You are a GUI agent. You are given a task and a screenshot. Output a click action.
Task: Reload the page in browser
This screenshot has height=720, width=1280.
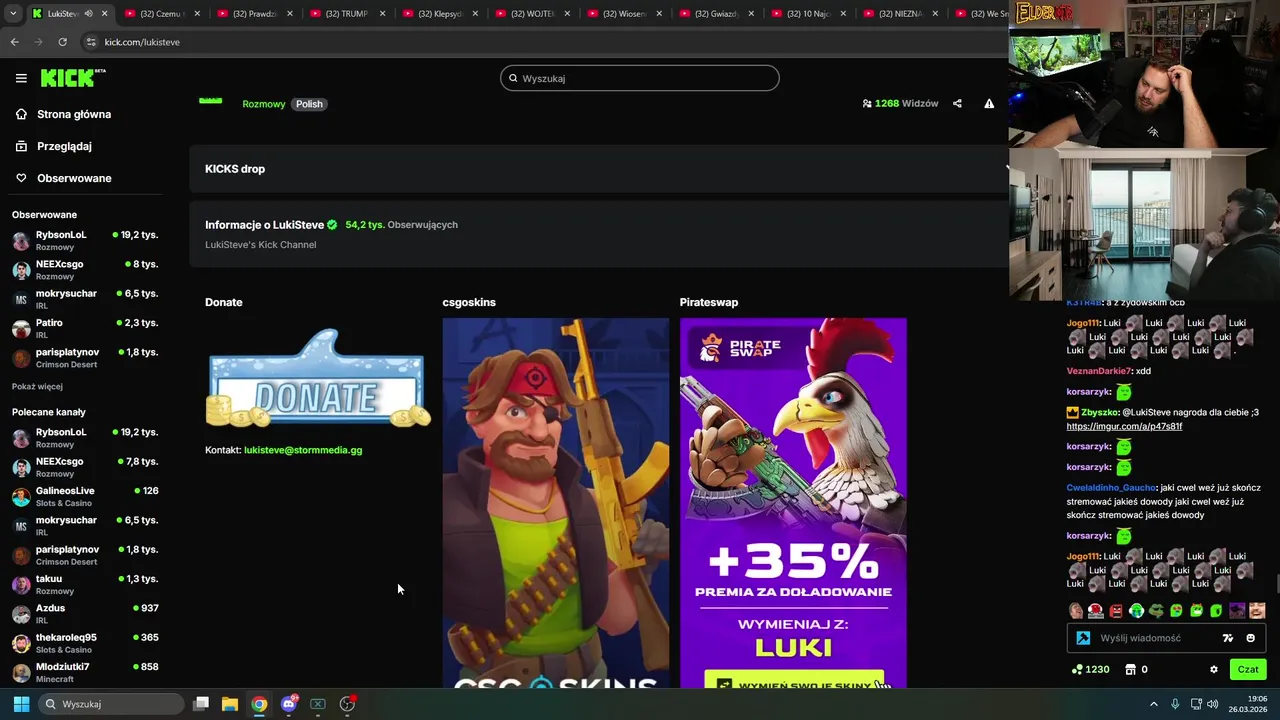(x=62, y=42)
